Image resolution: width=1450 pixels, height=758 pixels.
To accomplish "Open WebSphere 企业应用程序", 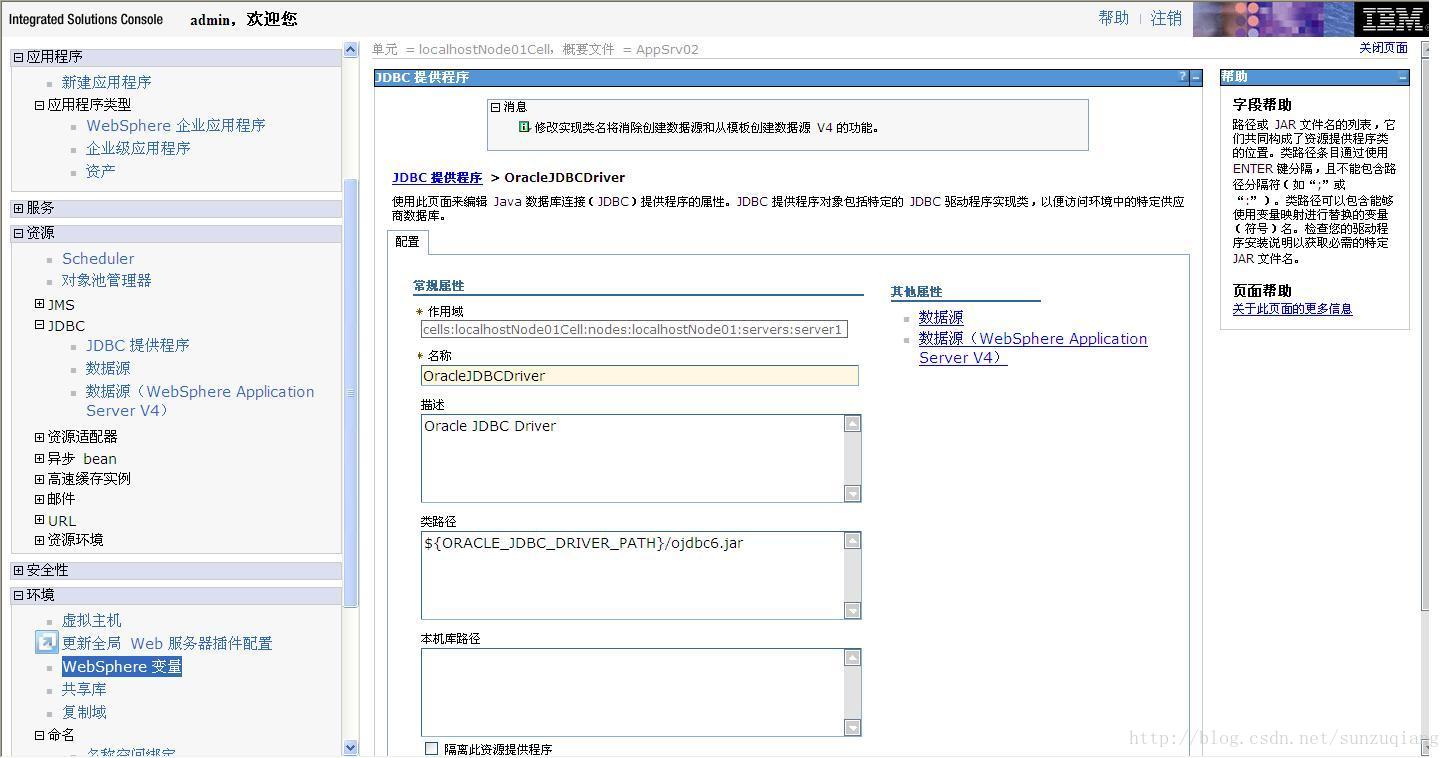I will (x=176, y=125).
